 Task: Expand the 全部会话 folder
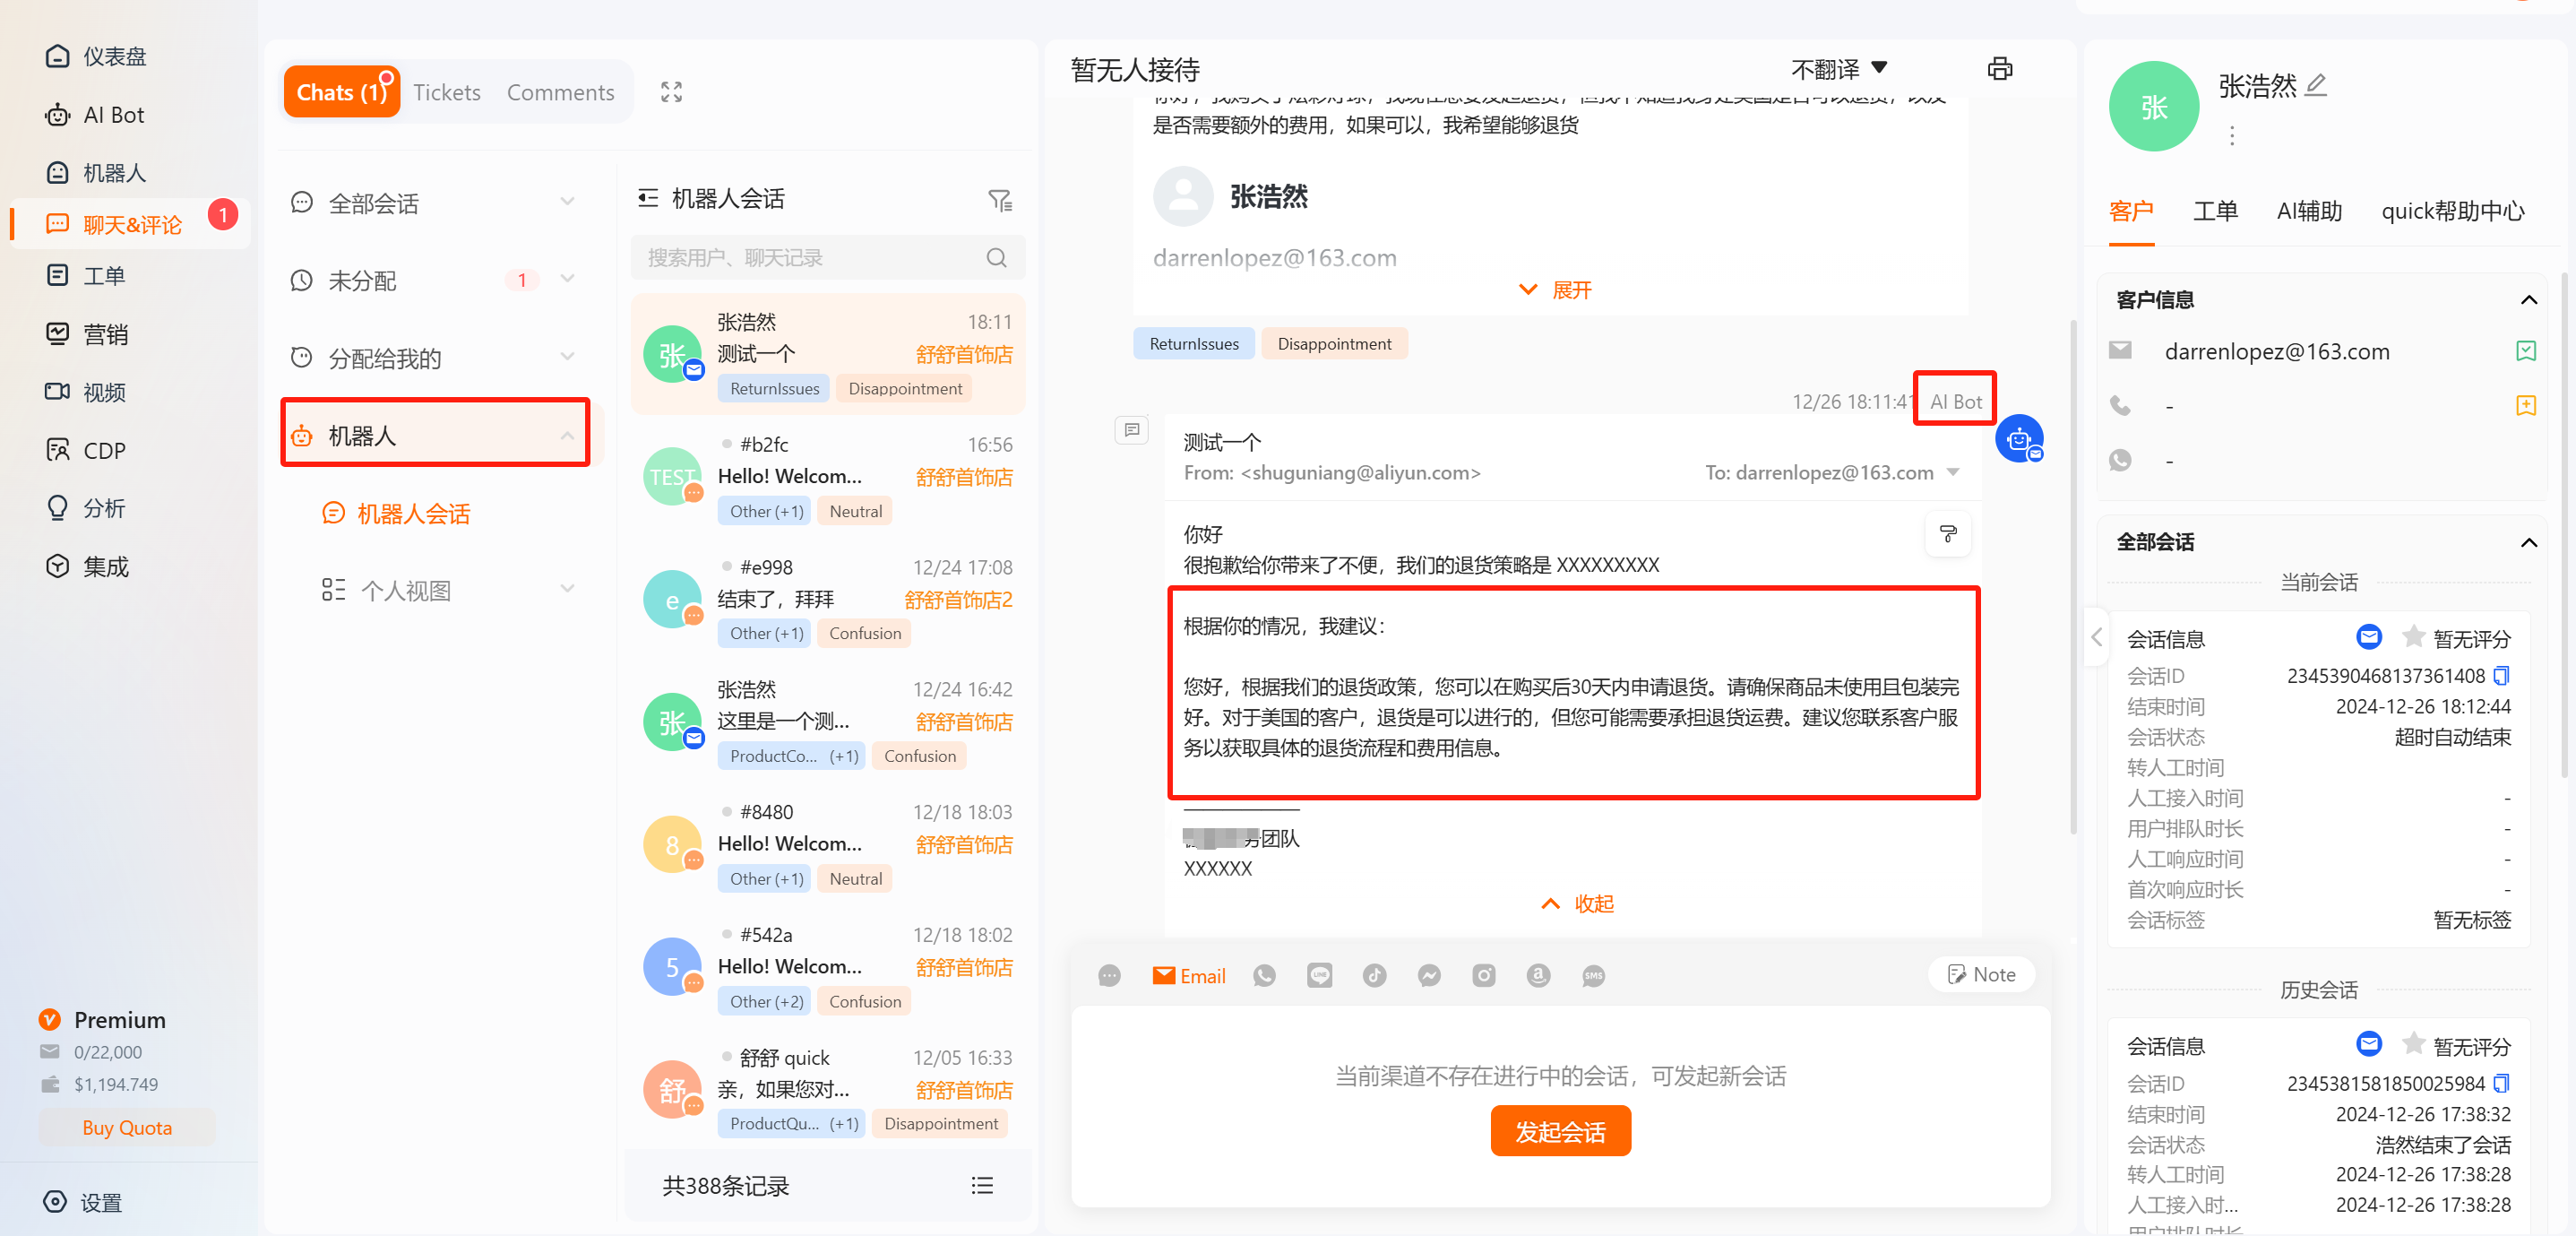point(568,202)
